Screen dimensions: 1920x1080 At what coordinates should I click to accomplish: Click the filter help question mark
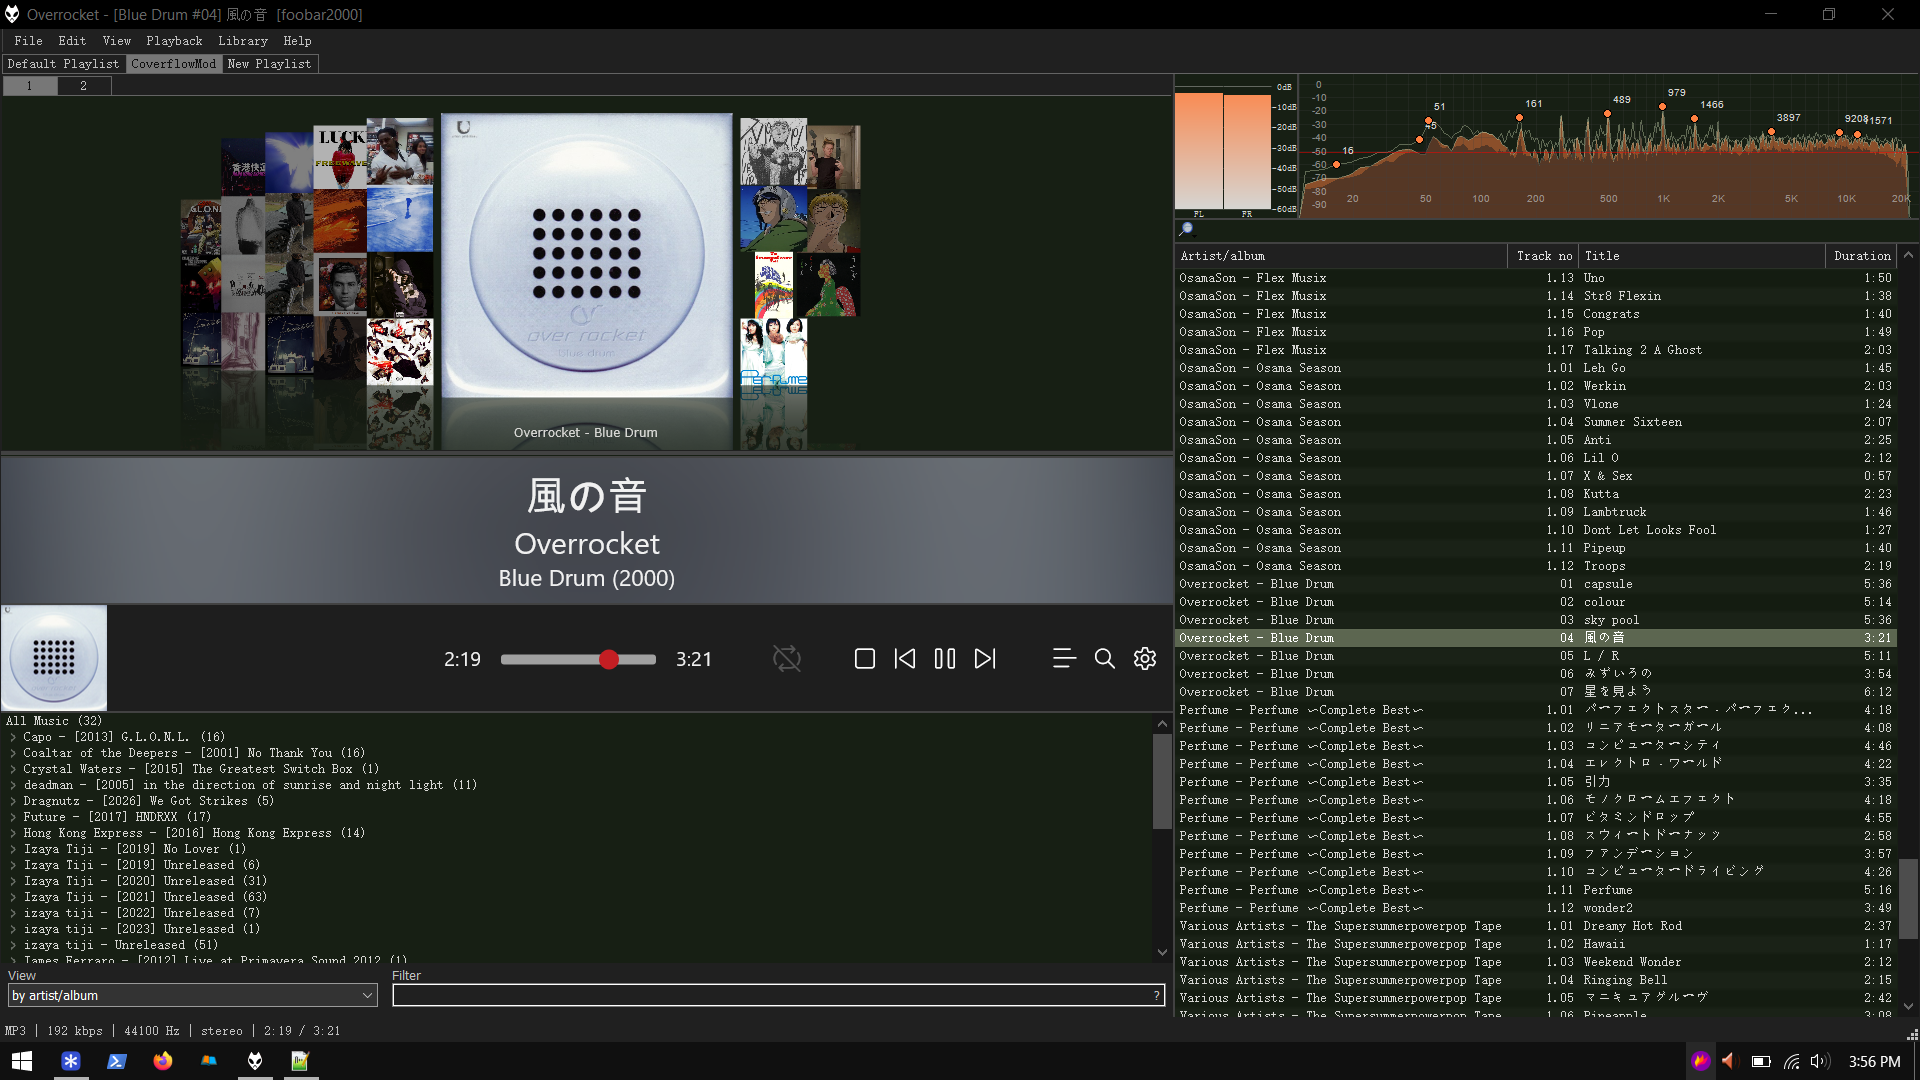(x=1157, y=995)
